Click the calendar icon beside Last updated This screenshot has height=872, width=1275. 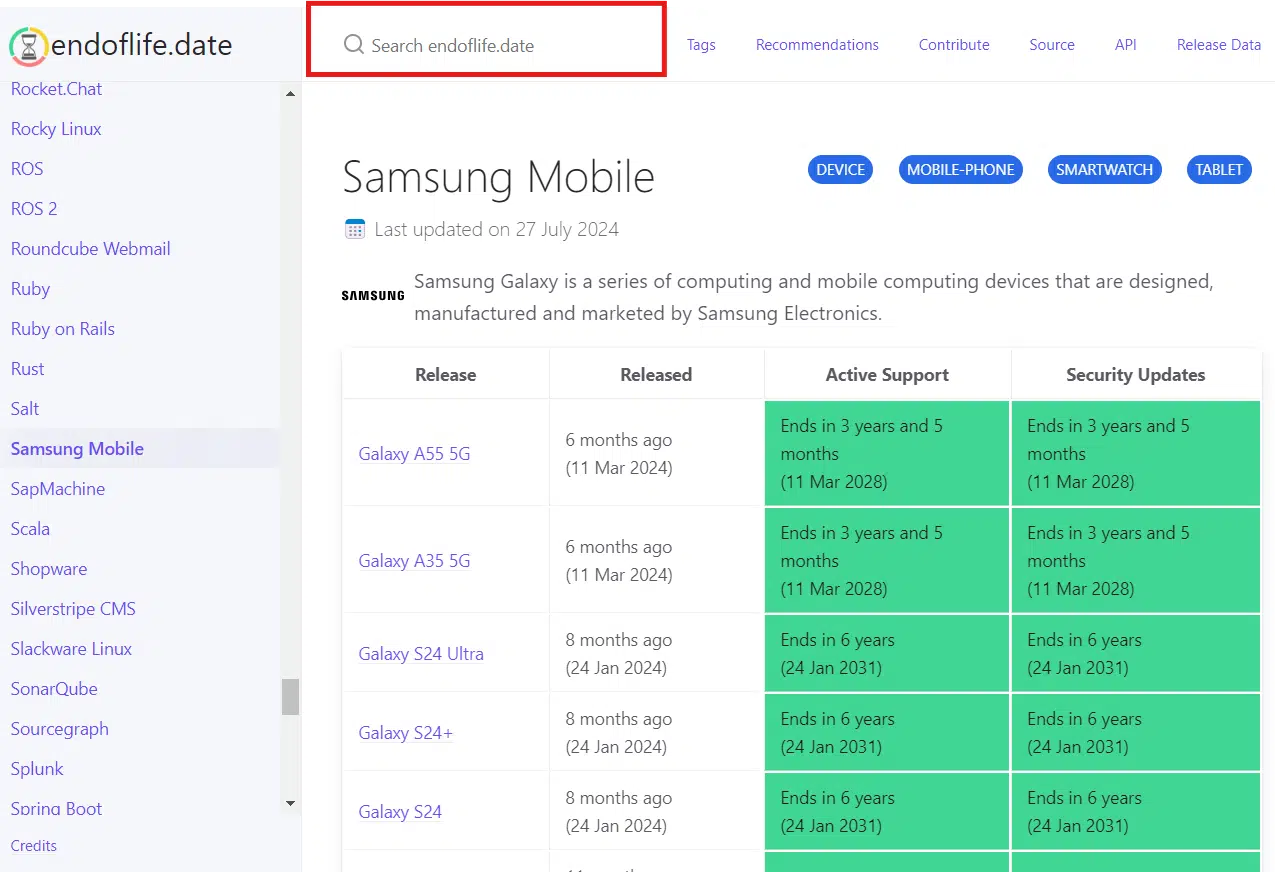click(355, 229)
